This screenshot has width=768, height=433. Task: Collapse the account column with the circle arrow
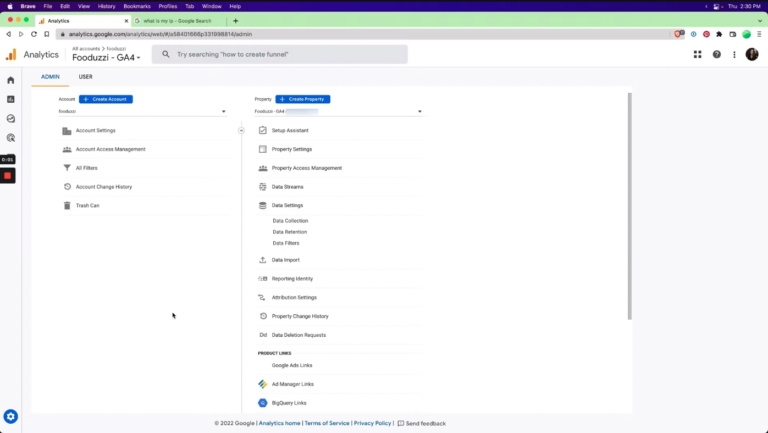click(241, 130)
